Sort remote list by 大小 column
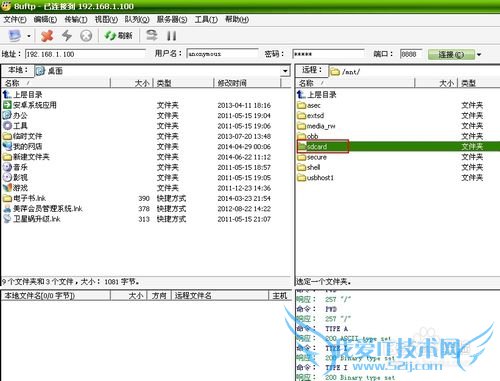The image size is (500, 381). click(x=436, y=83)
